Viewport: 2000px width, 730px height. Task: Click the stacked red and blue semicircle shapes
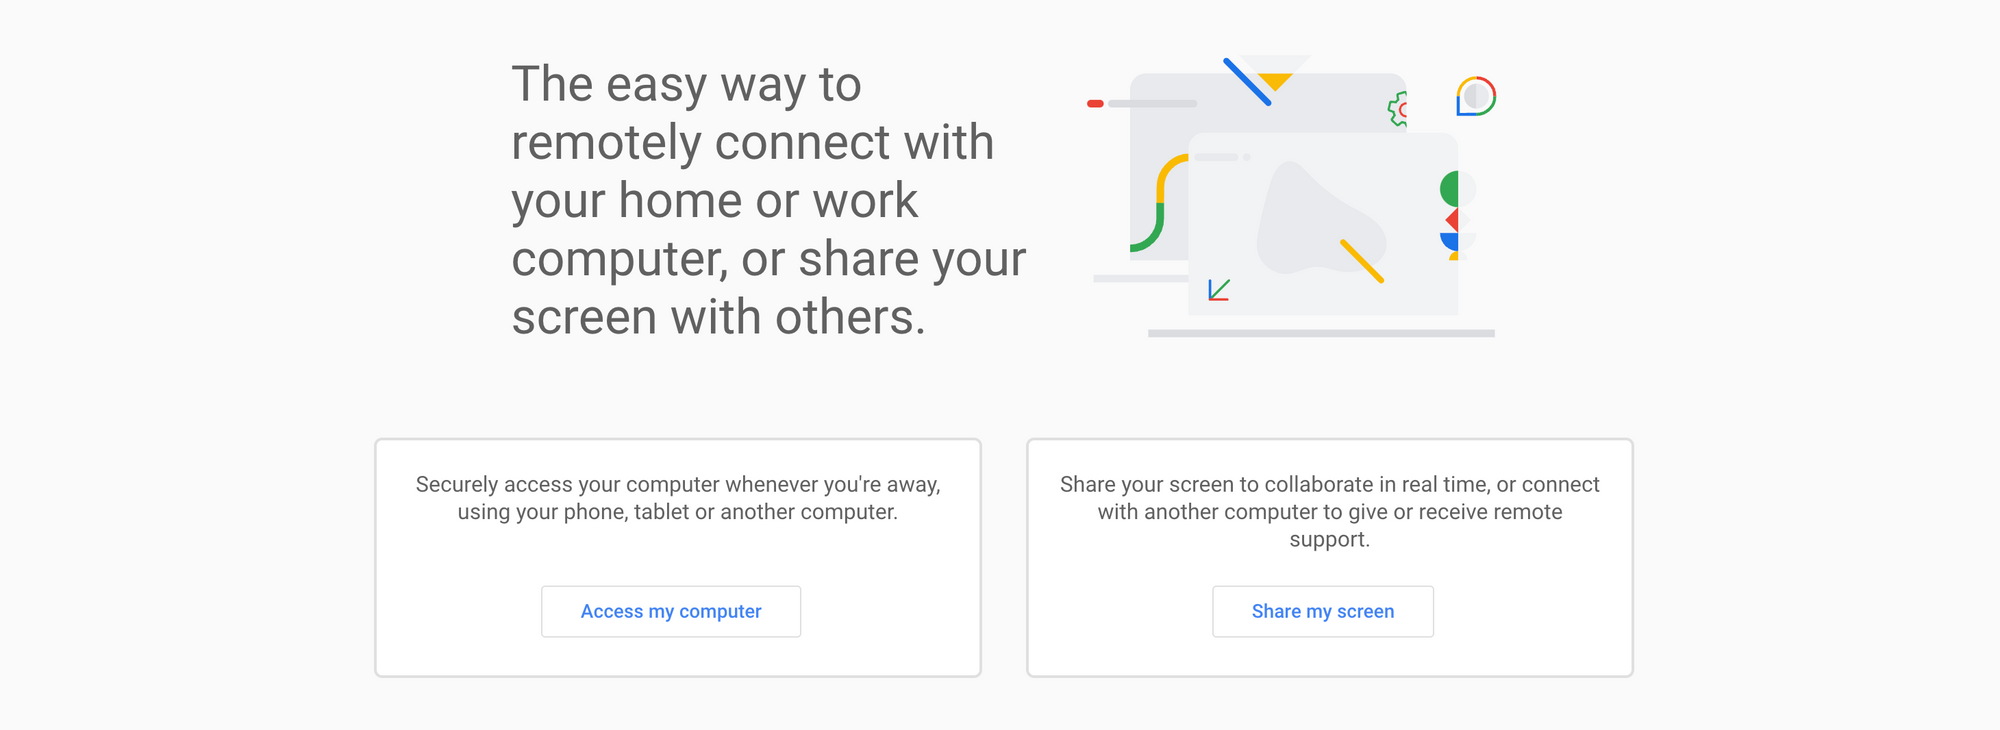1454,229
